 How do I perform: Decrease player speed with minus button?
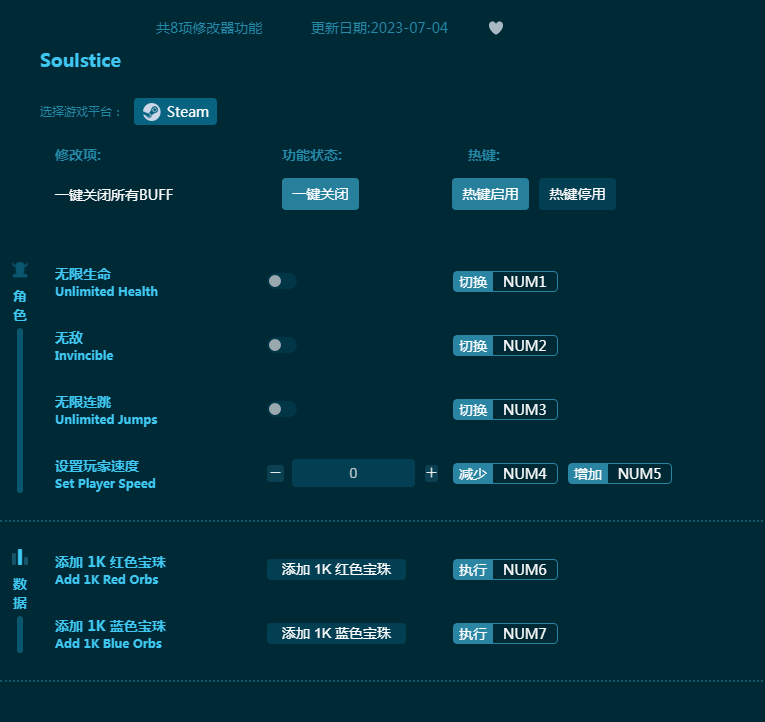[276, 473]
